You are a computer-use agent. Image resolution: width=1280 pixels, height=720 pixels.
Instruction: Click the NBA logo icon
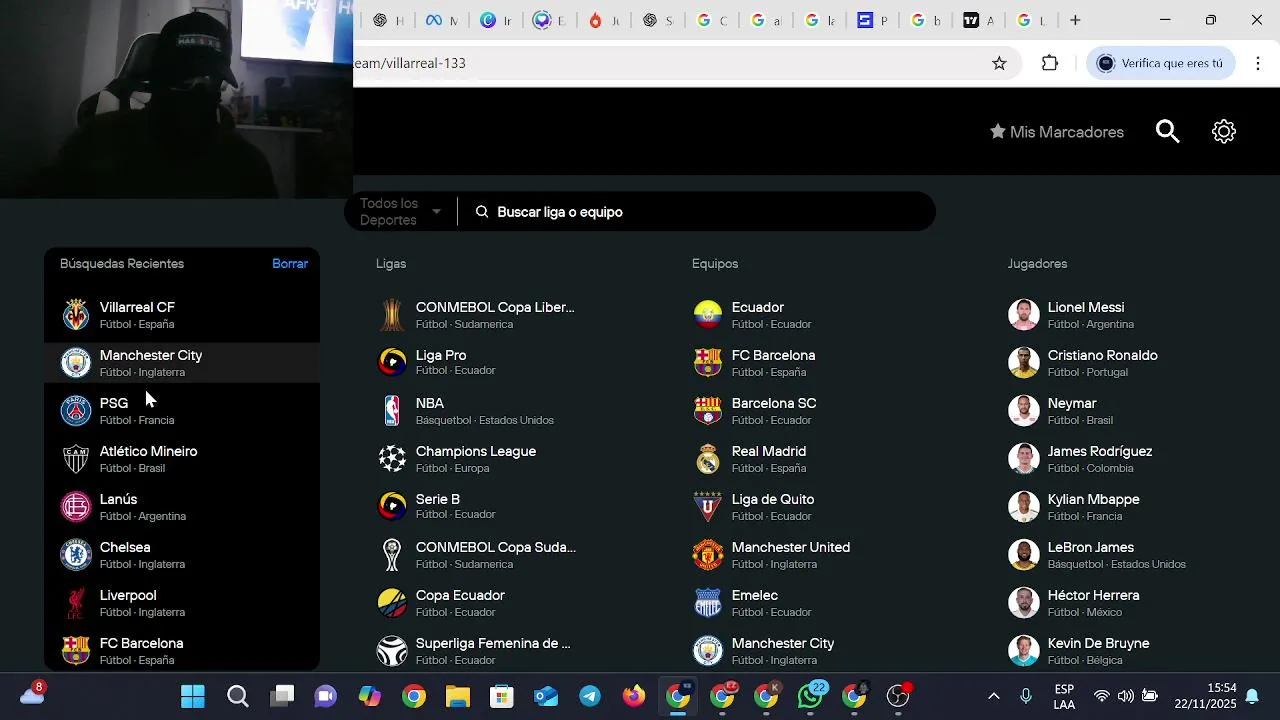pos(392,411)
